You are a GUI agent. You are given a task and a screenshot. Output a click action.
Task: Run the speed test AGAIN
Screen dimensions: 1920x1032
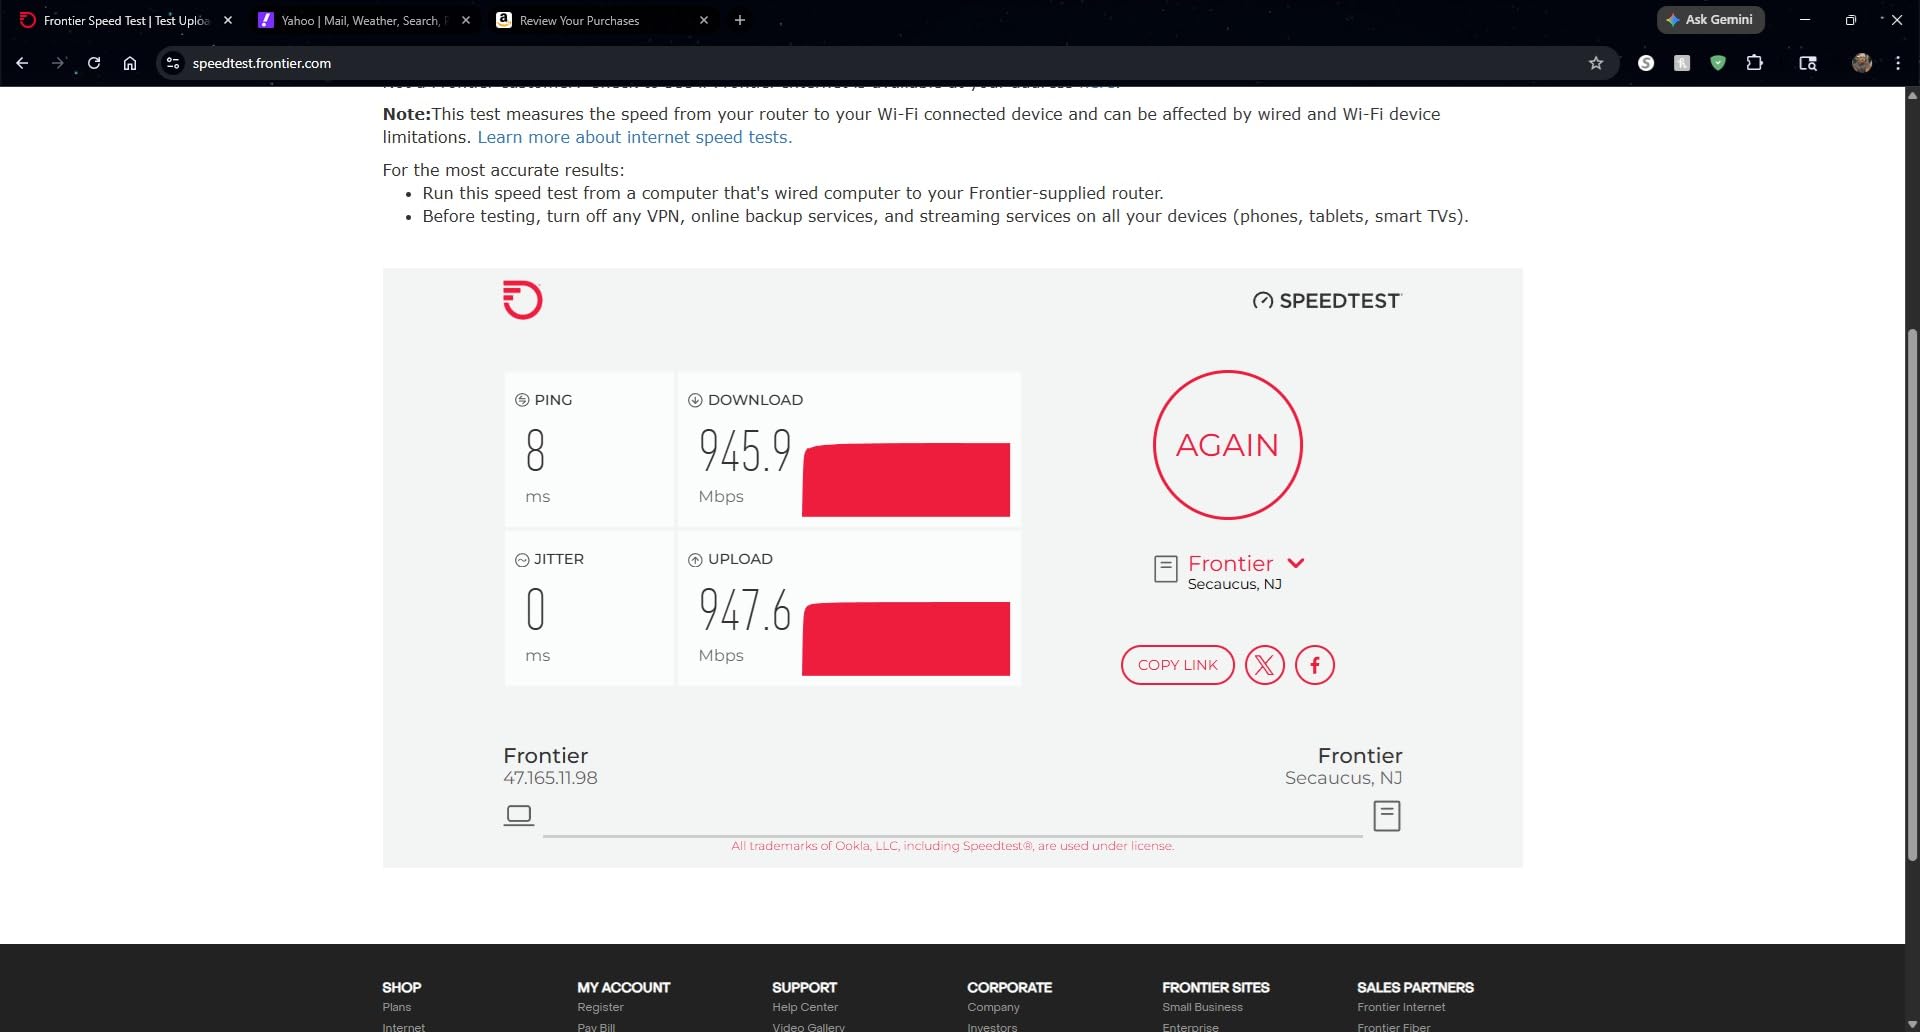tap(1228, 445)
